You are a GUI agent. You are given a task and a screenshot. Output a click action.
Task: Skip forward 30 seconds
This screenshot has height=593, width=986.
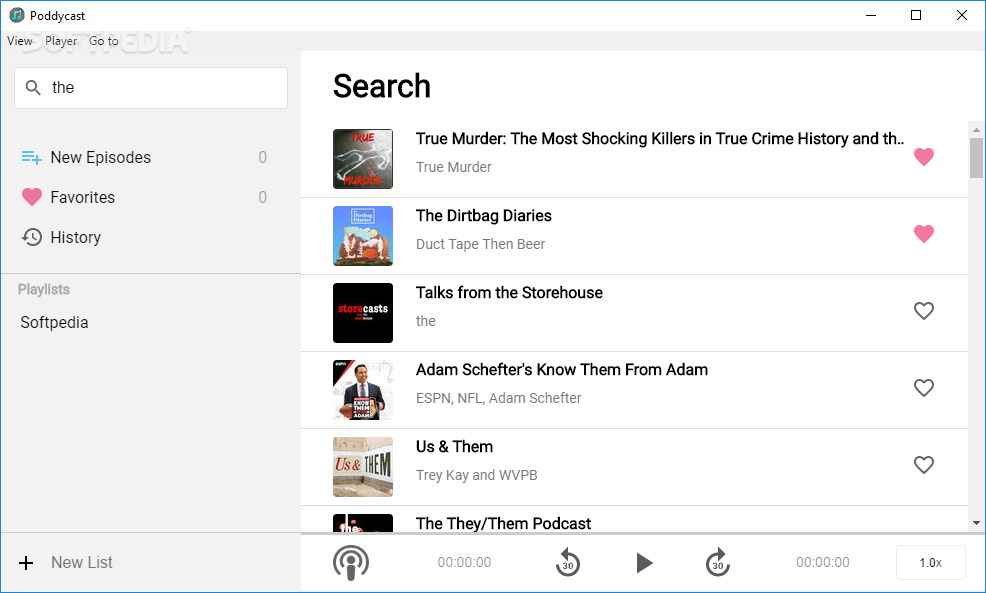pyautogui.click(x=717, y=563)
